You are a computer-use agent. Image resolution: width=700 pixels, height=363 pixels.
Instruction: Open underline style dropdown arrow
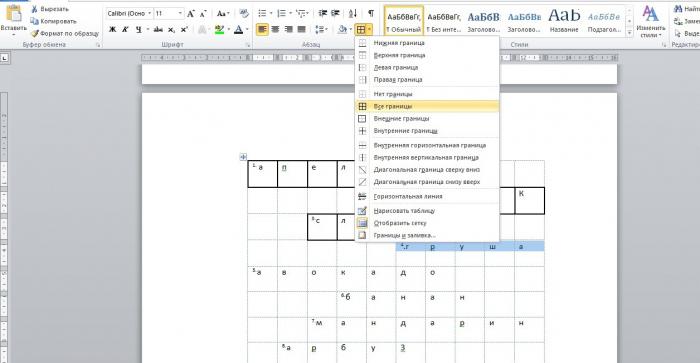(147, 29)
